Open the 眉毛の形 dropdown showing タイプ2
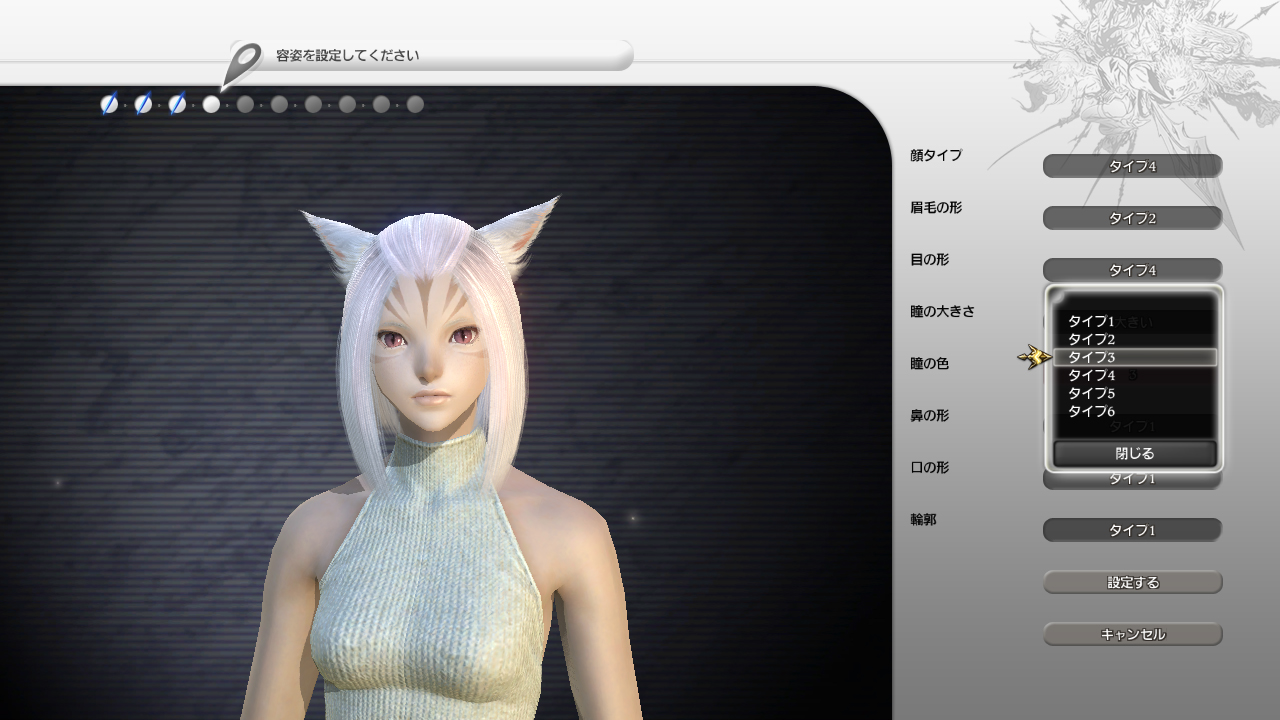The width and height of the screenshot is (1280, 720). (1132, 218)
